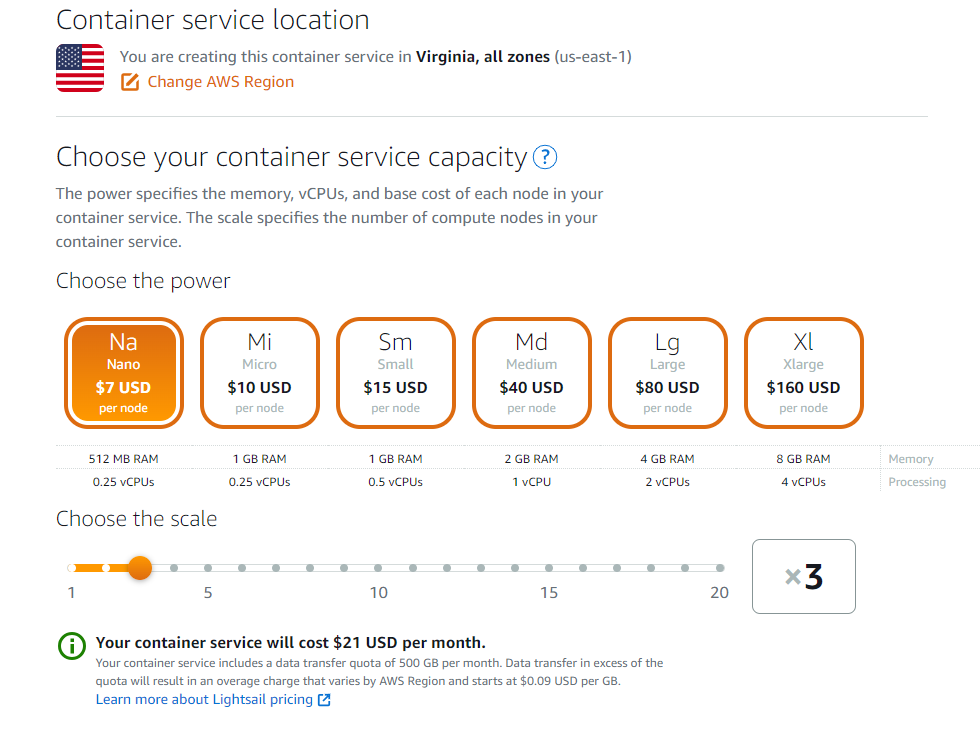Select the Small $15 USD power option
The image size is (980, 729).
396,373
